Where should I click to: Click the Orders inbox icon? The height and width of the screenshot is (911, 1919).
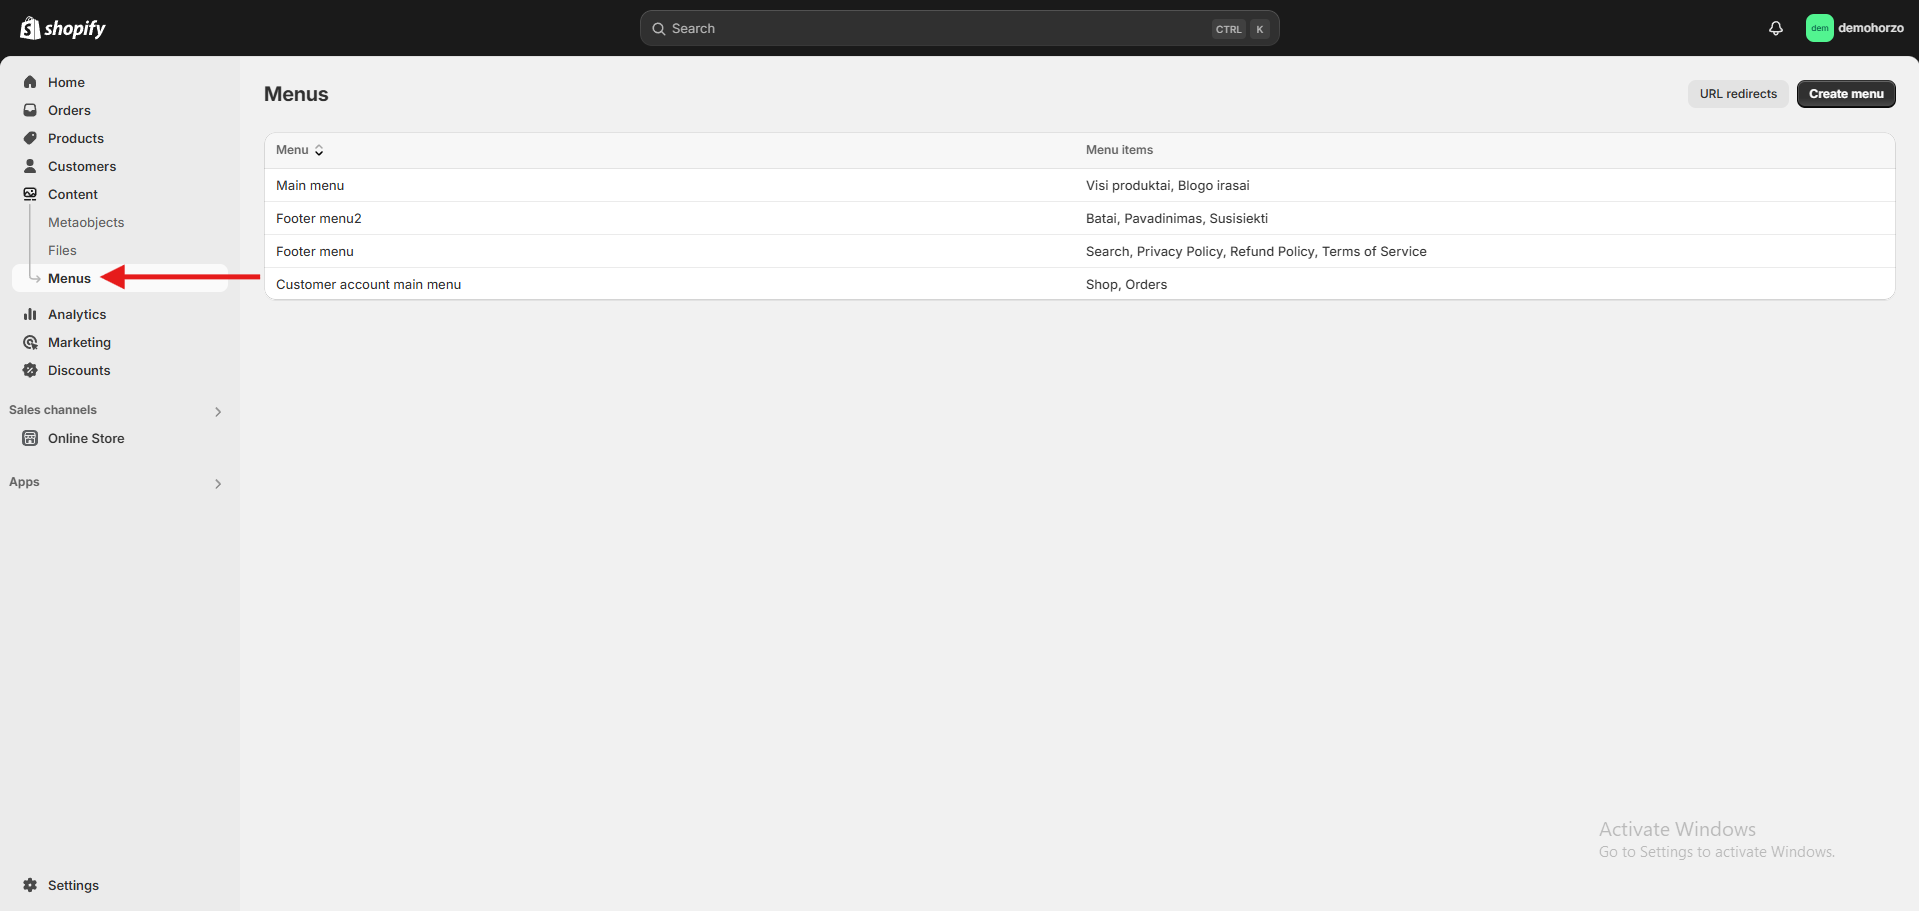pos(30,110)
